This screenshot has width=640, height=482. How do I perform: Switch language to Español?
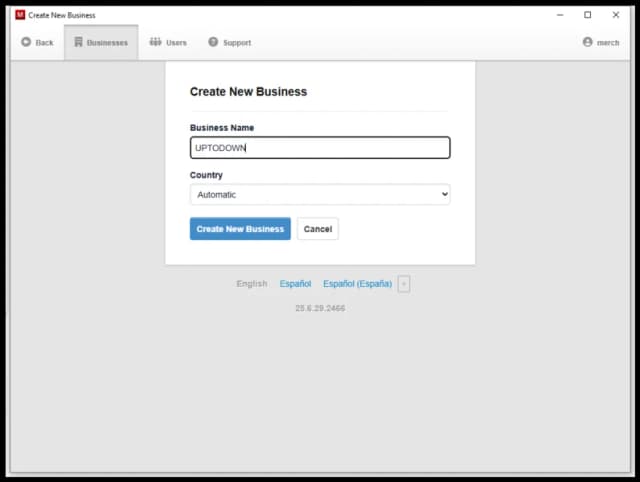point(295,284)
